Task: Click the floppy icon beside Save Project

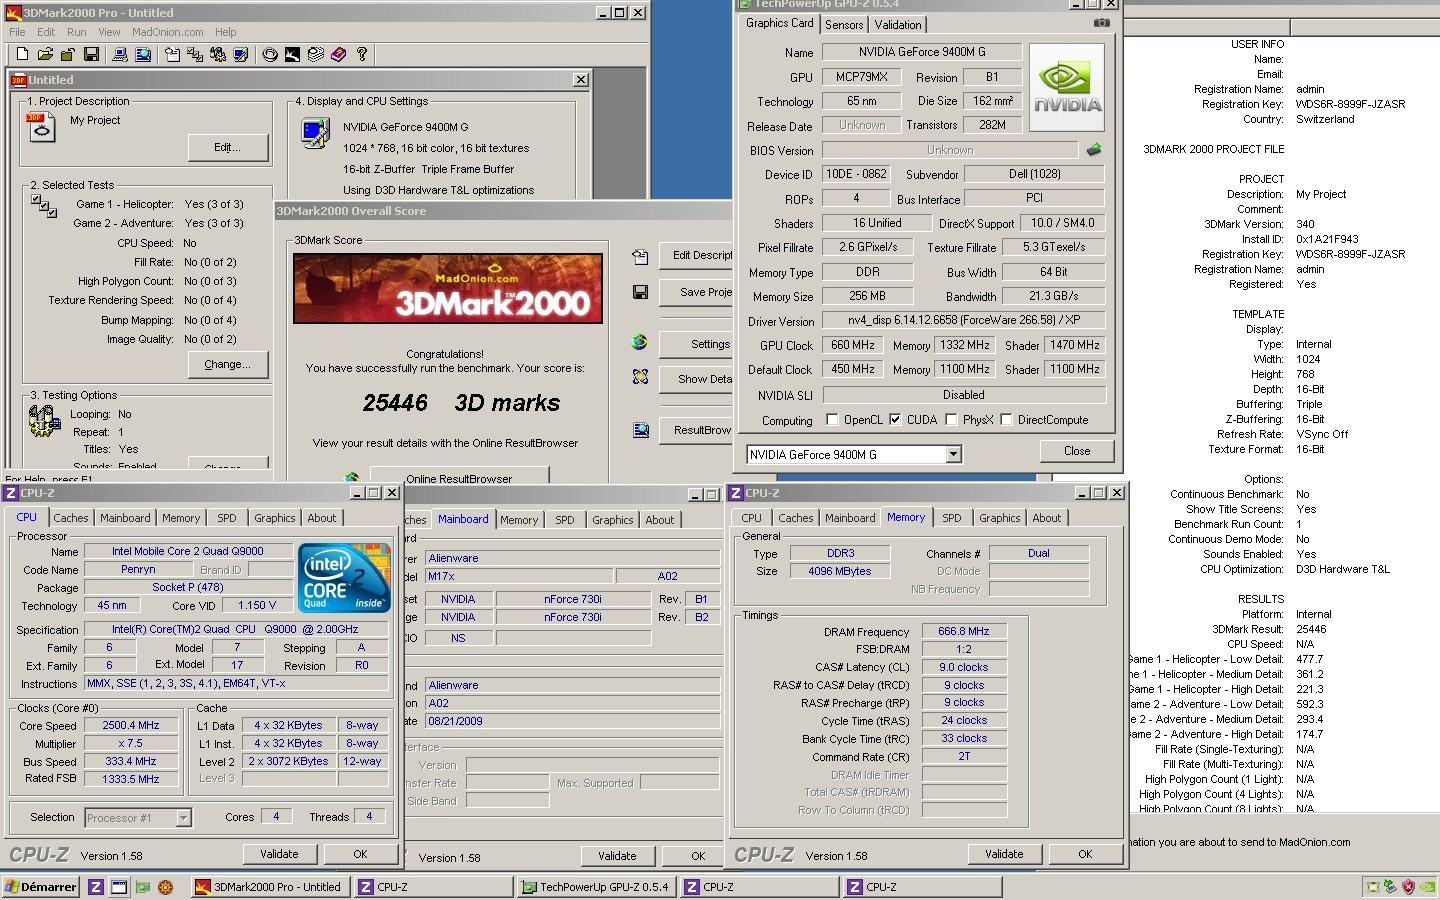Action: 640,292
